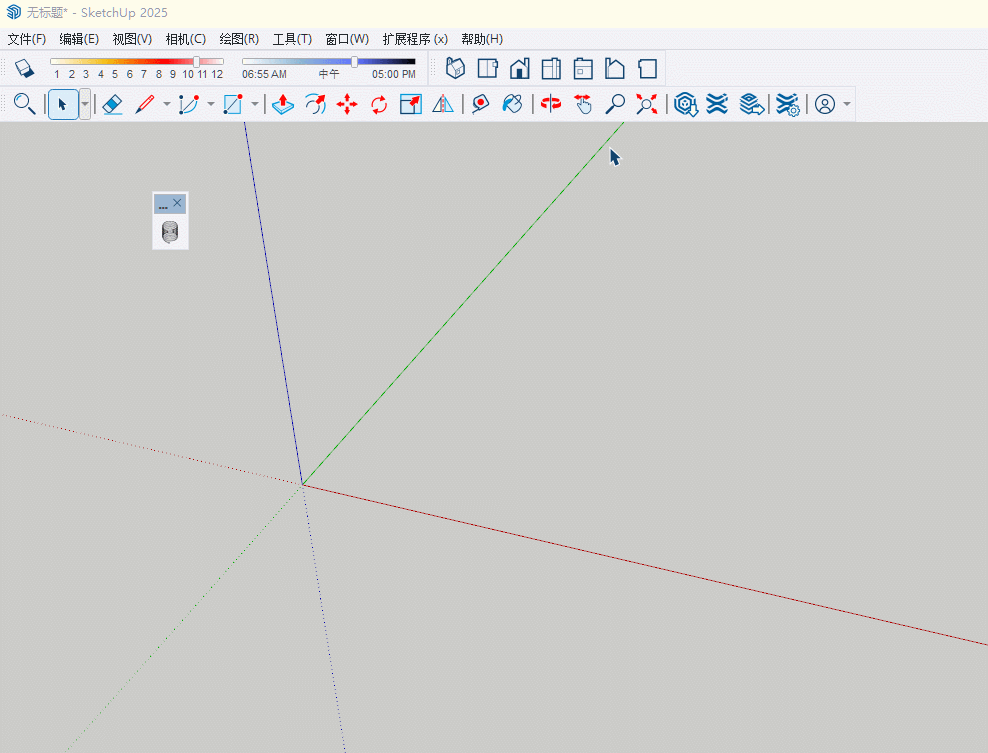Click the time-of-day shadow slider handle
Viewport: 988px width, 753px height.
(354, 62)
